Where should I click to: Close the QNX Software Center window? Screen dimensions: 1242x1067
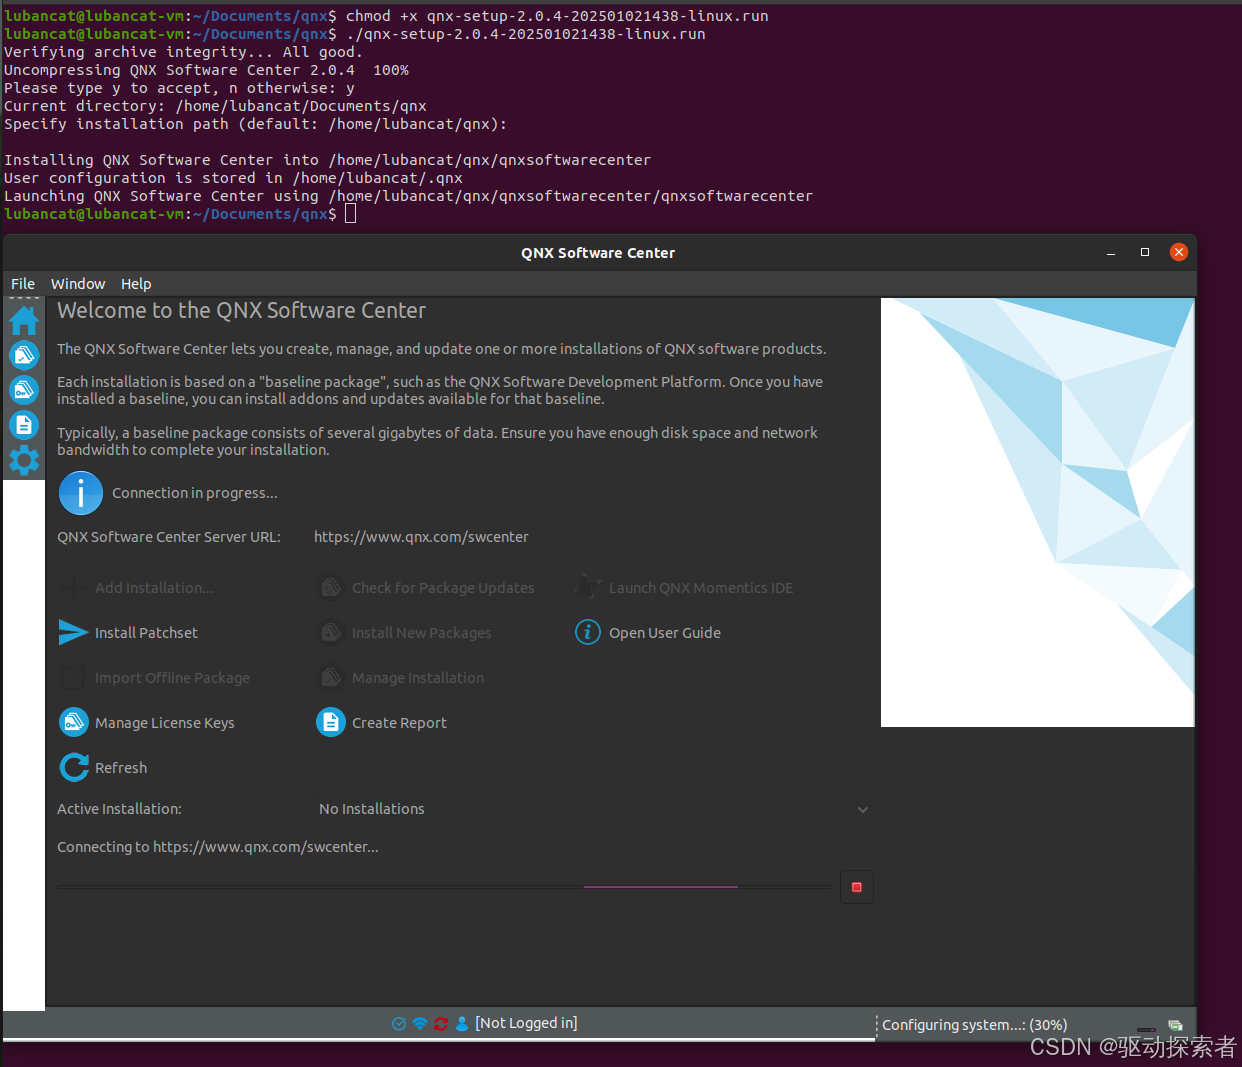click(1179, 252)
